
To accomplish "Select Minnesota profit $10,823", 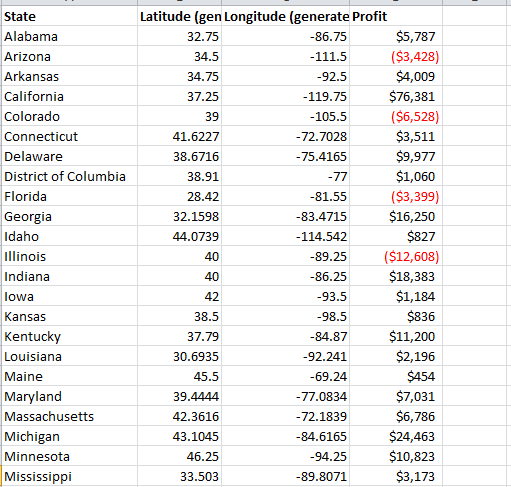I will coord(396,456).
